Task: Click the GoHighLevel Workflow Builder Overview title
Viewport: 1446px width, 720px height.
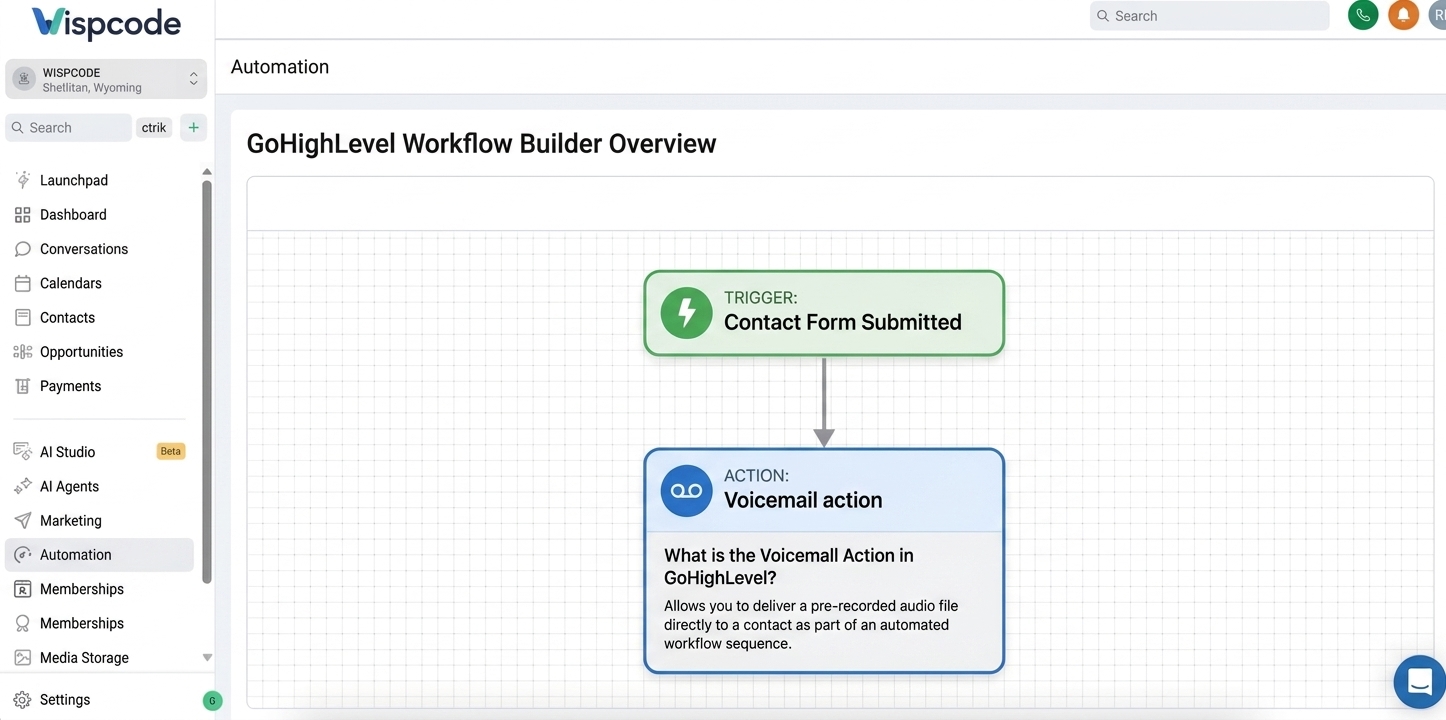Action: 481,143
